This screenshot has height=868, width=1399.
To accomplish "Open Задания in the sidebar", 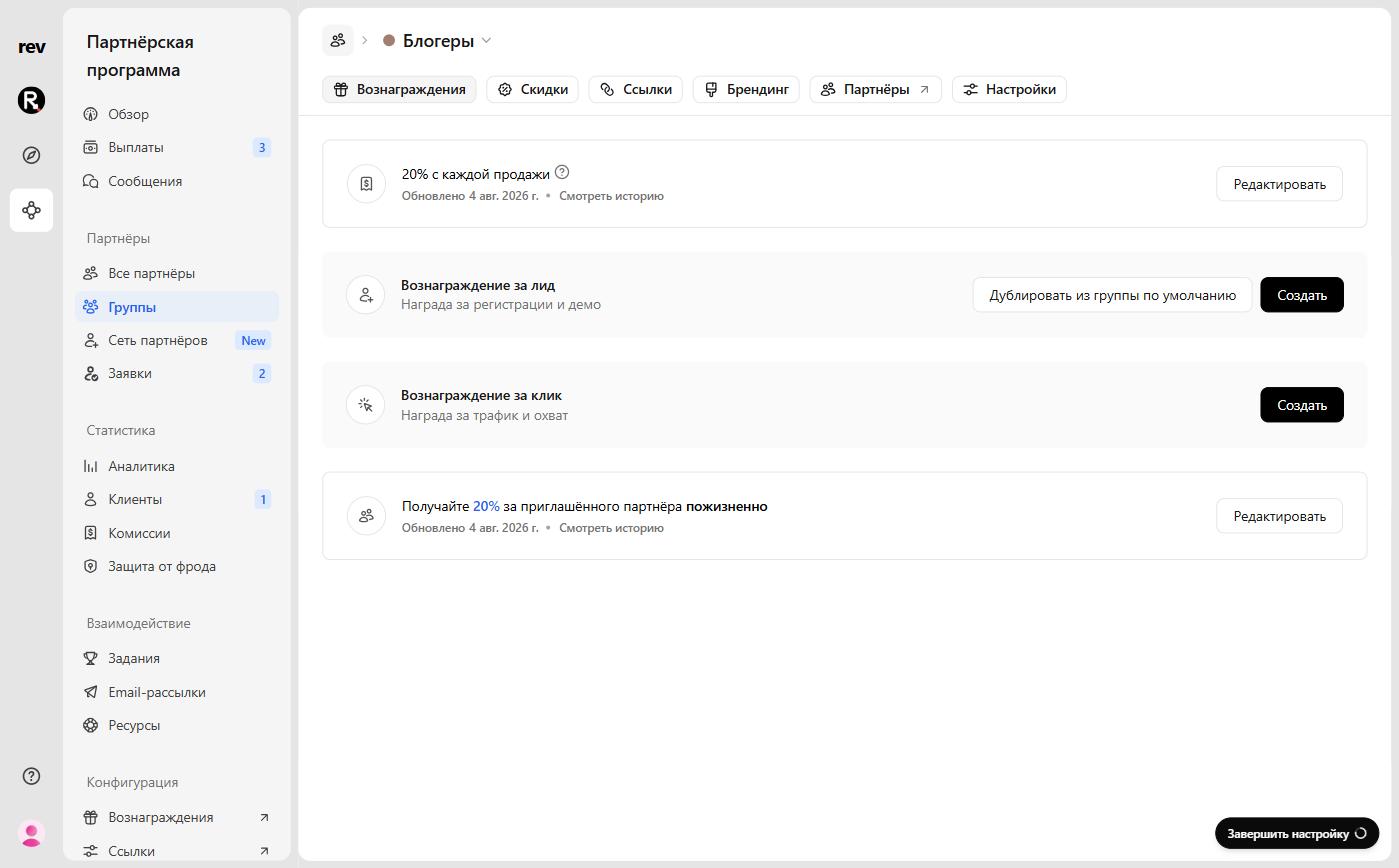I will (177, 658).
